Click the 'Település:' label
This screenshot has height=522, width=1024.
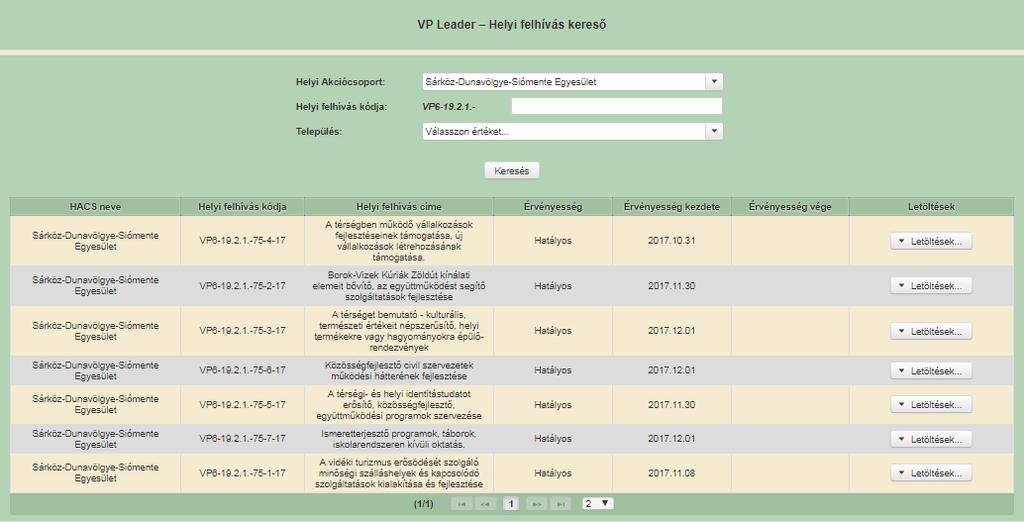coord(319,131)
